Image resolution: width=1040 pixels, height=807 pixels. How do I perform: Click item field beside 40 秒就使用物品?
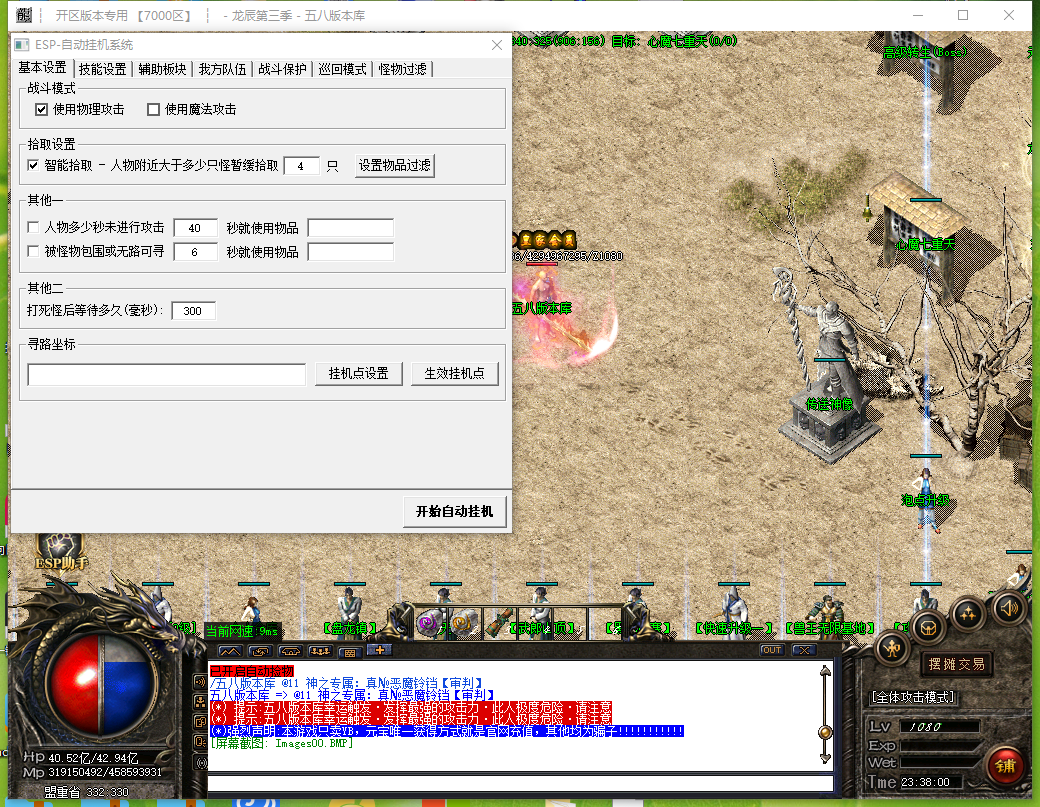351,228
